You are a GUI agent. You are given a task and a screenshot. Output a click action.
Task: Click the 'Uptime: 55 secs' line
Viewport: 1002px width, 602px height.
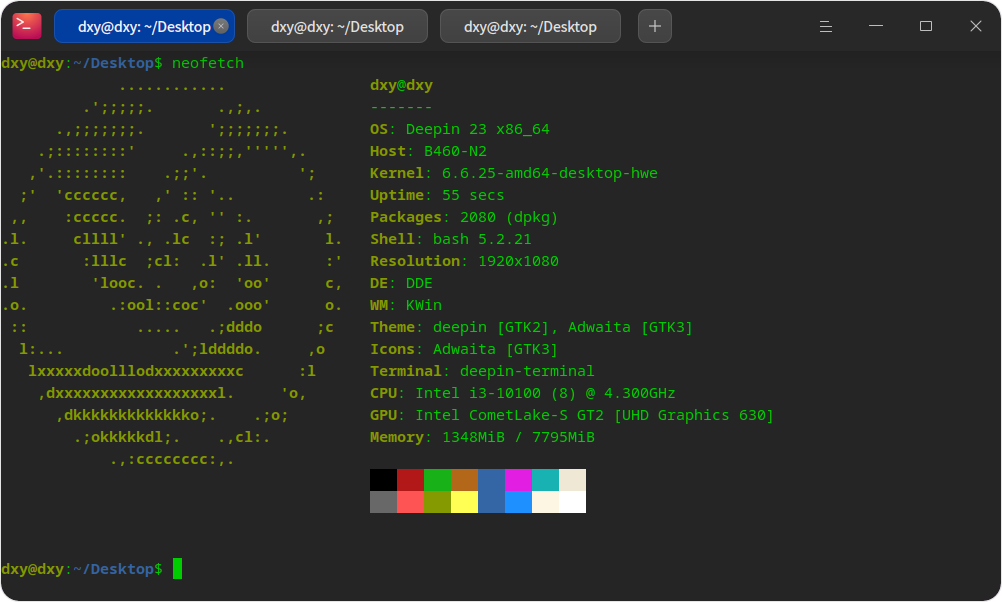437,195
